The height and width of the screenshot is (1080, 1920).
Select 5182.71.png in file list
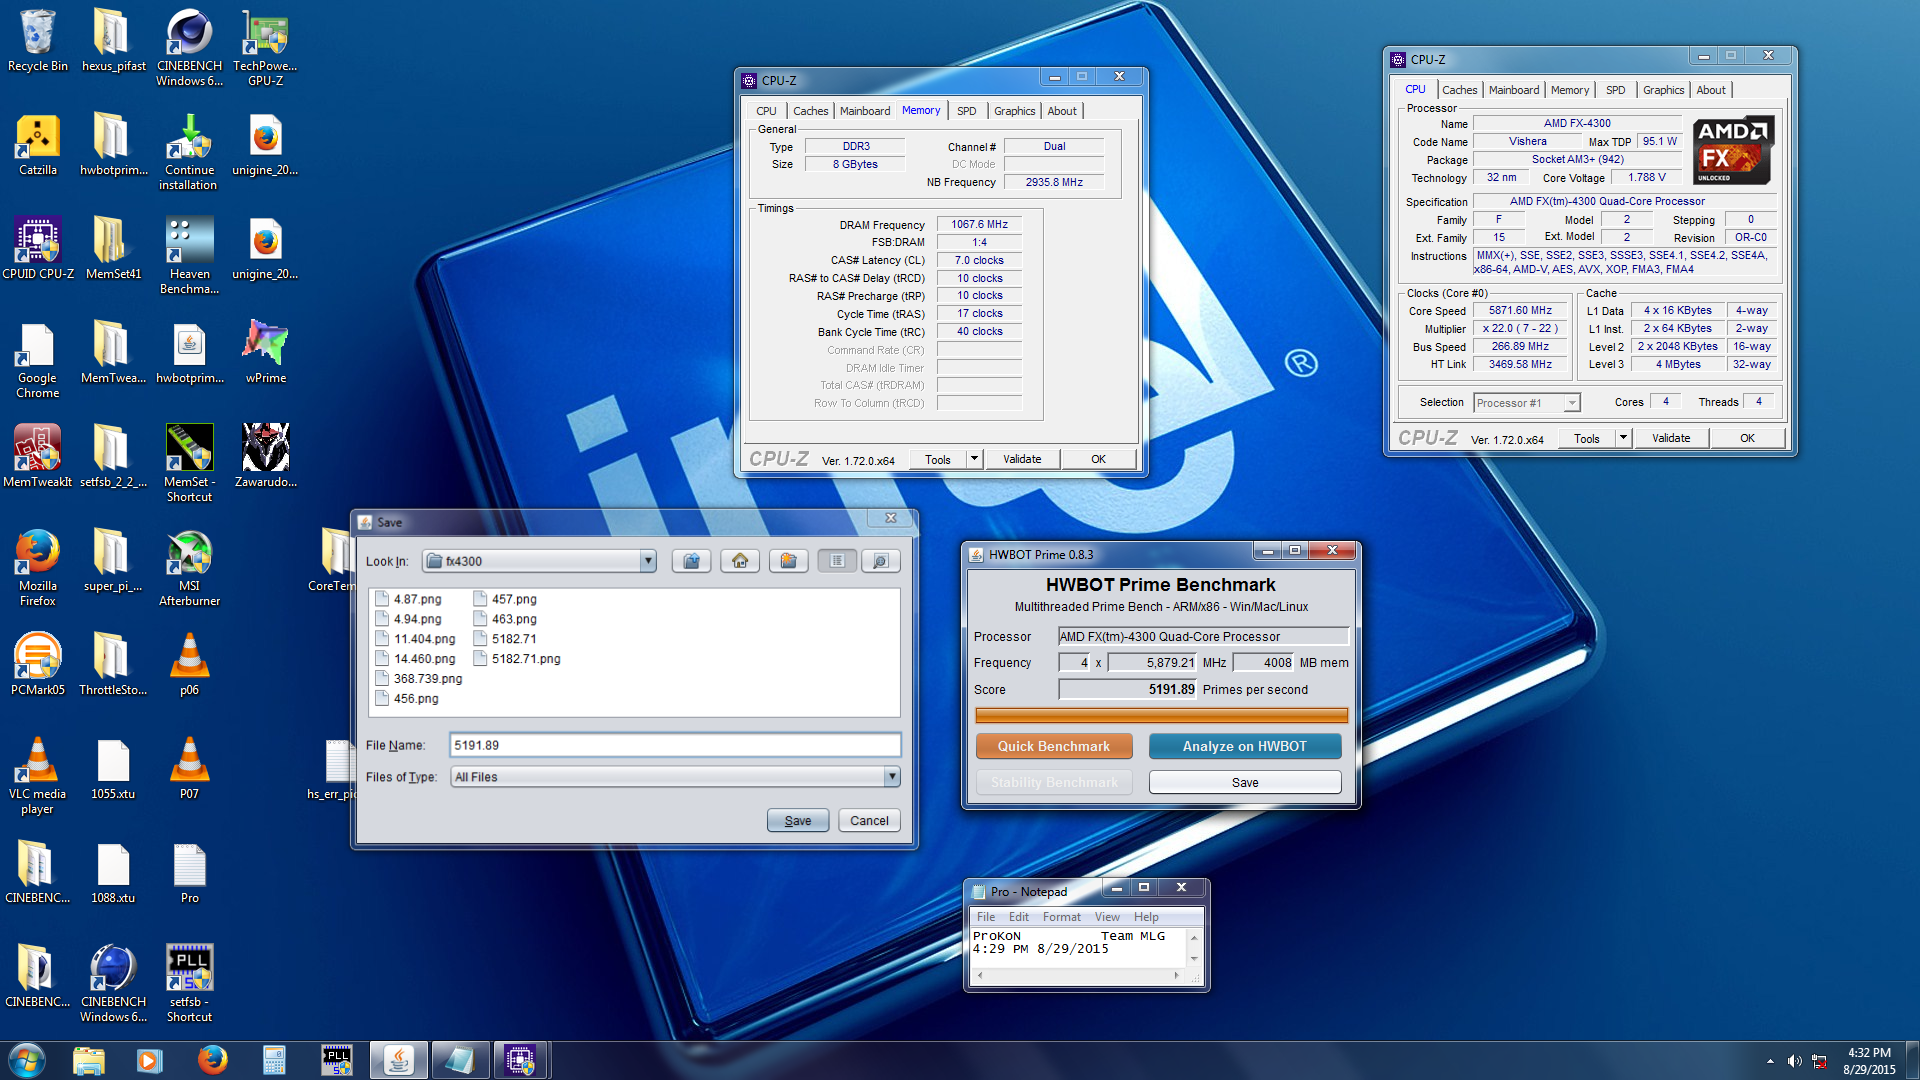point(517,659)
